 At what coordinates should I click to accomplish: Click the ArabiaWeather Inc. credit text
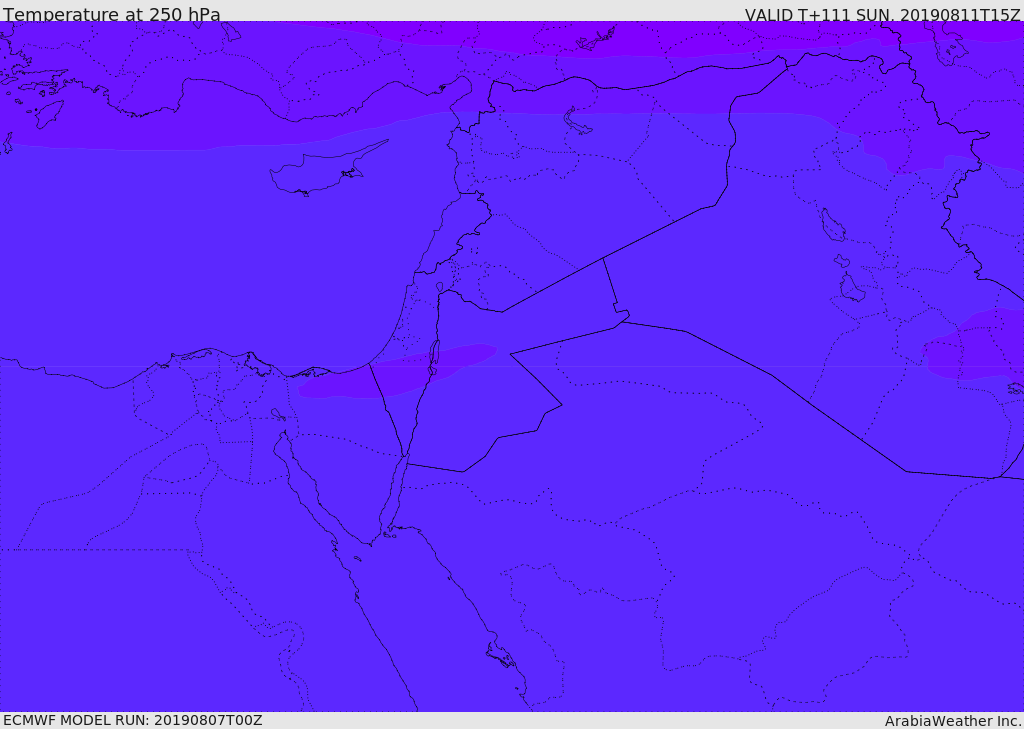(x=953, y=720)
